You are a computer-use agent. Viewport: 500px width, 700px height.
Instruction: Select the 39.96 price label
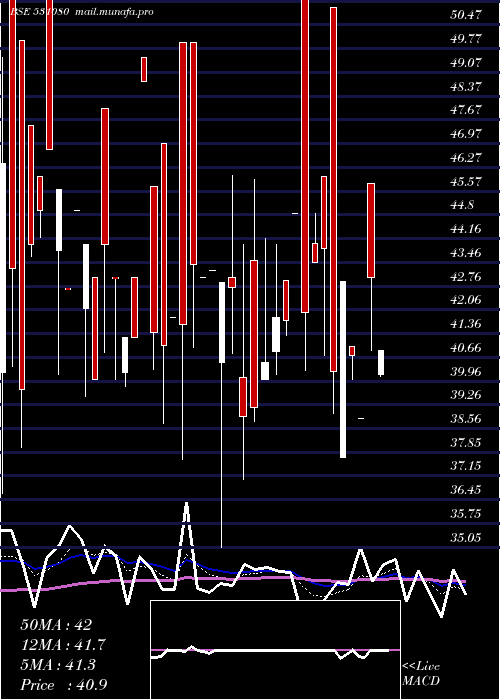tap(466, 372)
